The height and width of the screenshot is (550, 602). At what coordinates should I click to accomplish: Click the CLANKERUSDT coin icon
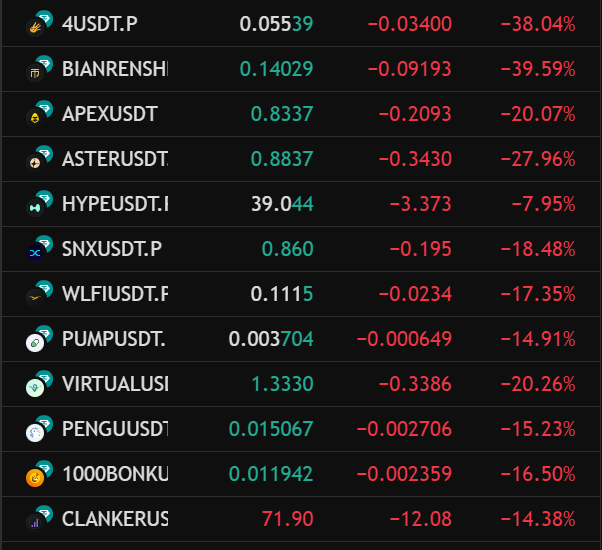coord(38,520)
